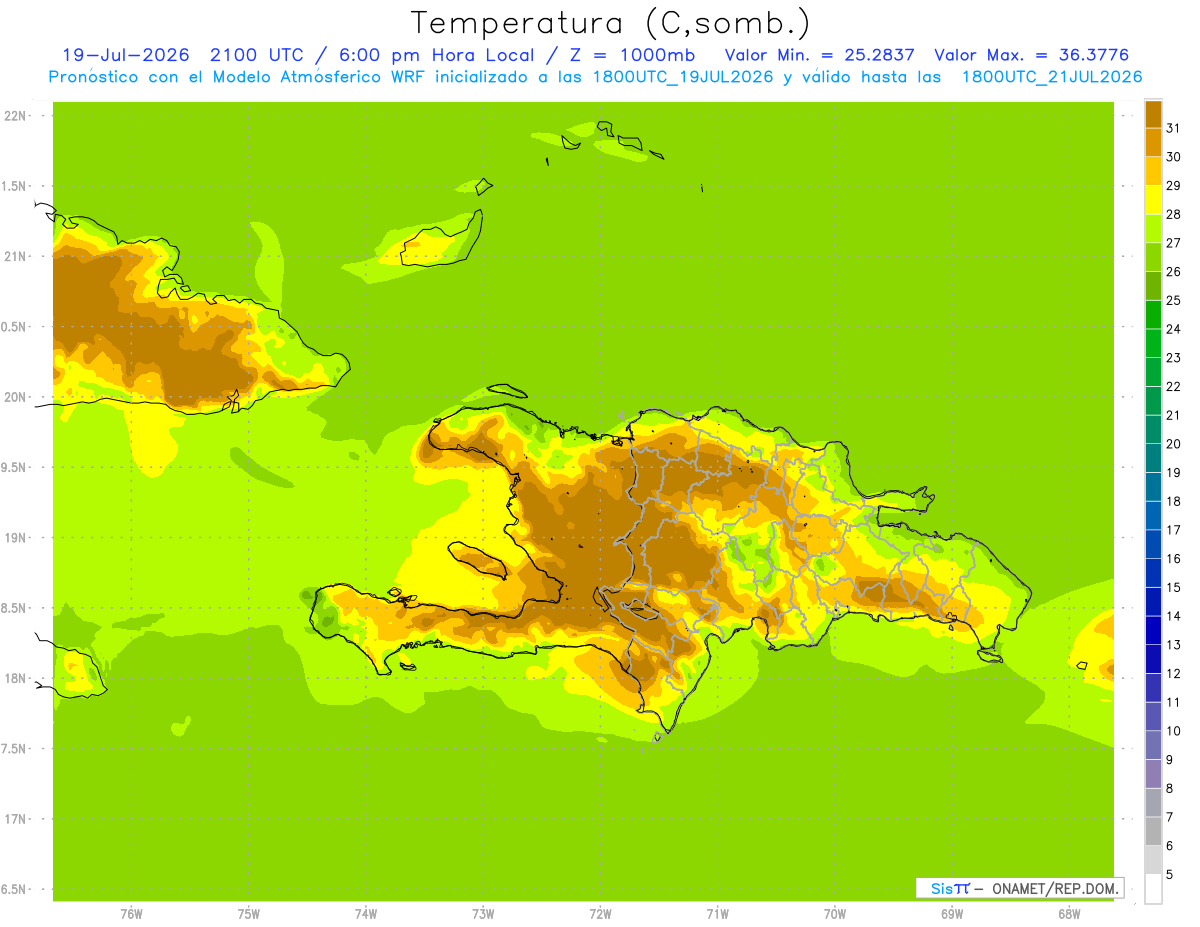Select the purple band between 8 and 9
This screenshot has width=1200, height=927.
[x=1153, y=774]
